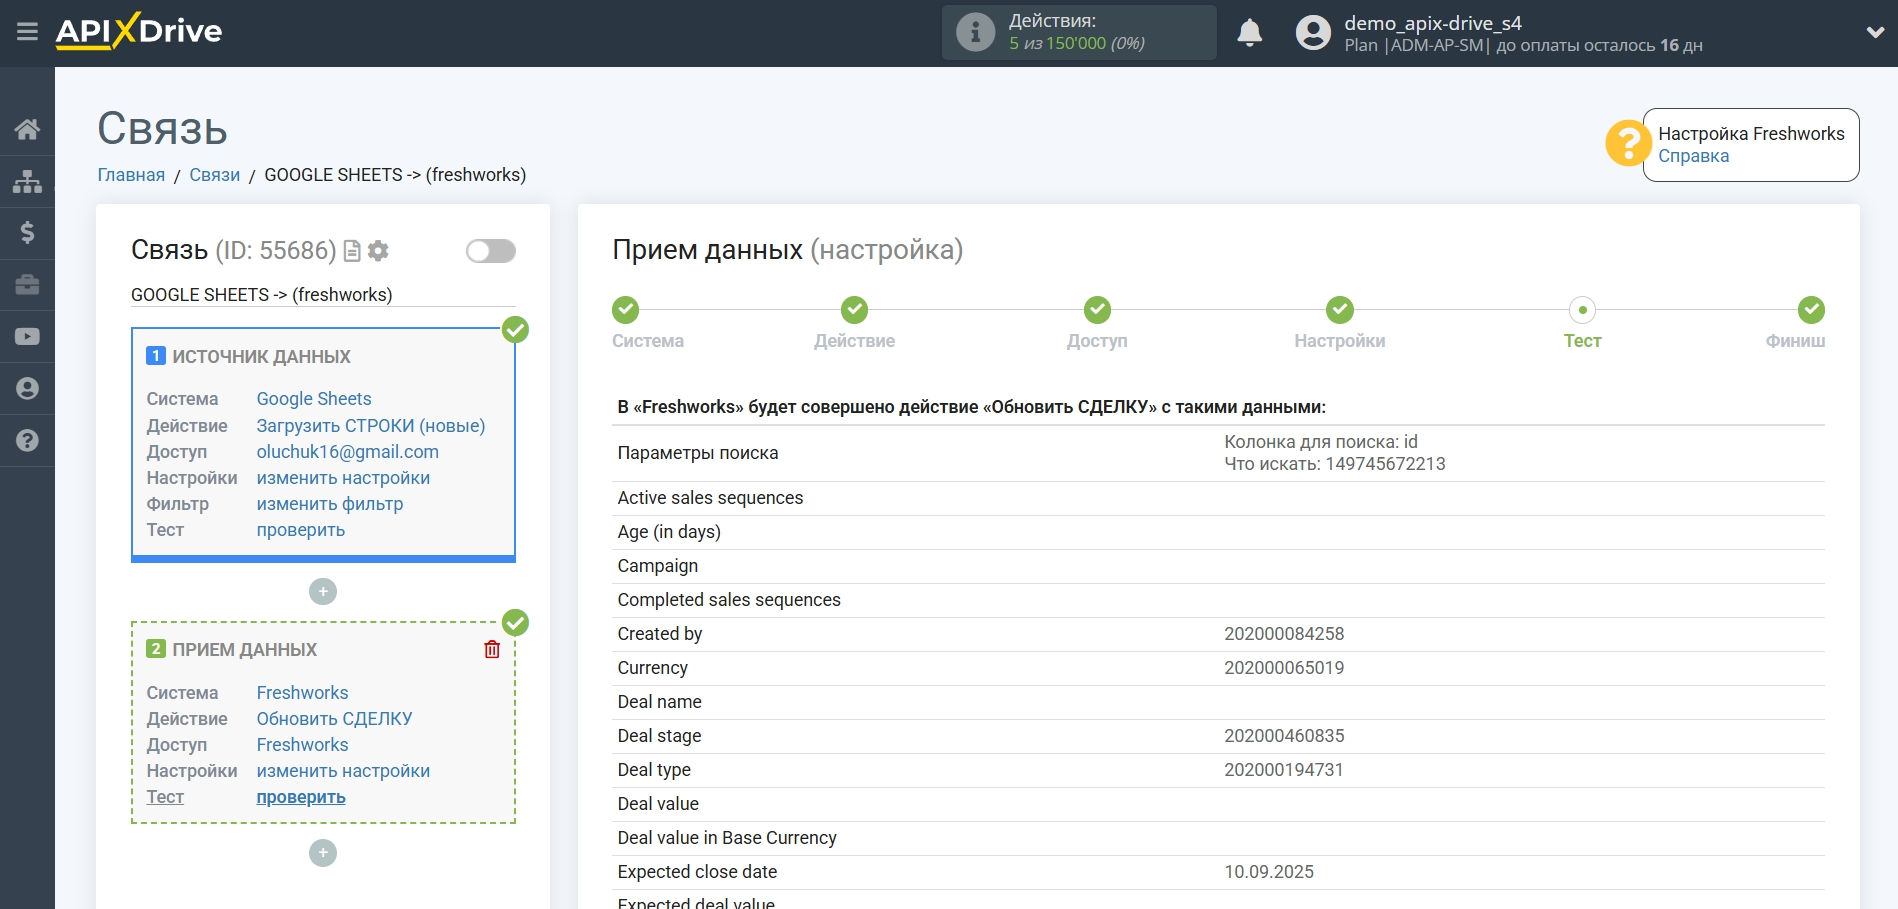This screenshot has width=1898, height=909.
Task: Go to the Настройки step in the progress bar
Action: [1339, 311]
